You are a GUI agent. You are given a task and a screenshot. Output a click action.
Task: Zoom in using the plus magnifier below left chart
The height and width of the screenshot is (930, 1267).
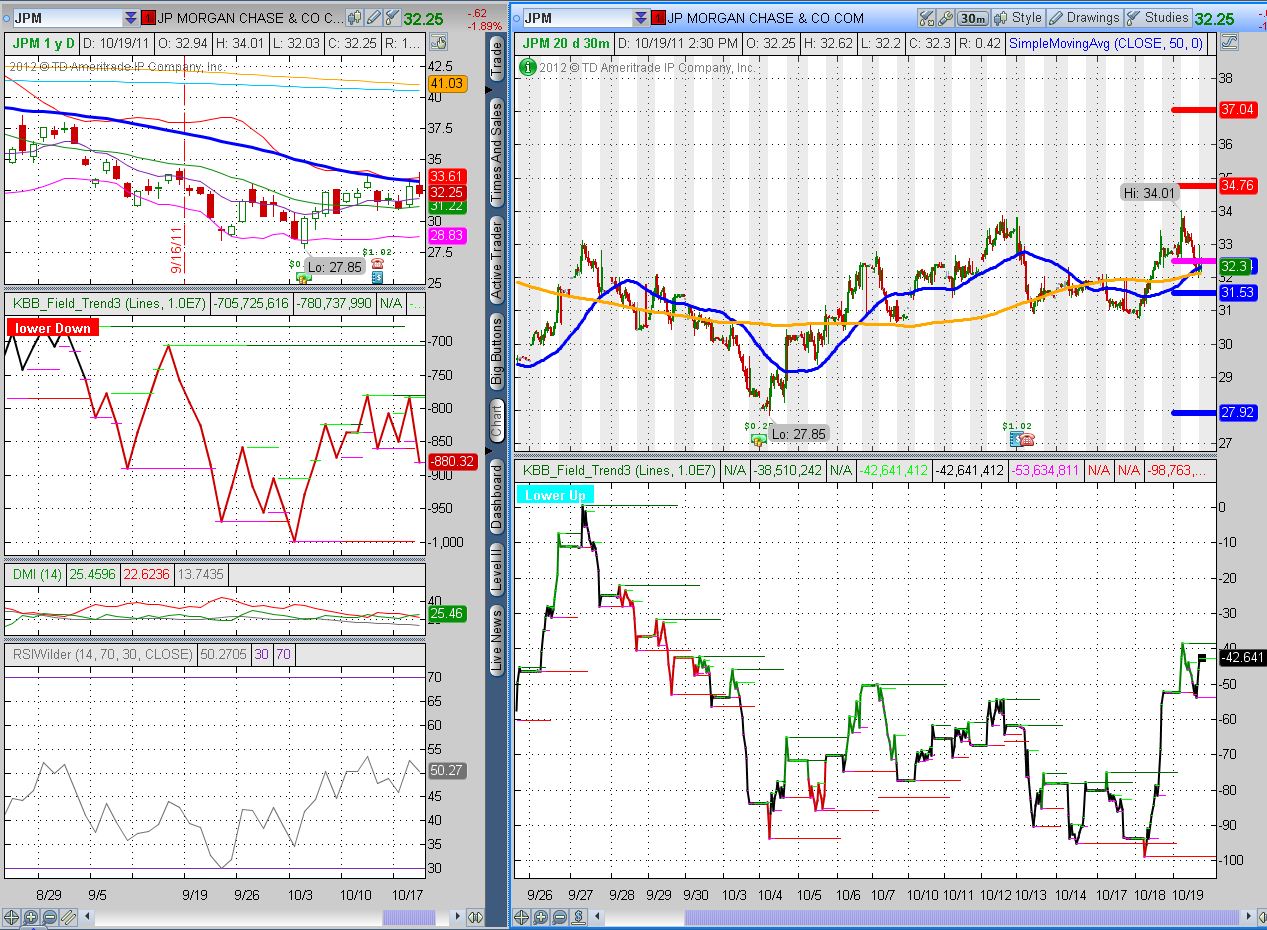tap(30, 916)
